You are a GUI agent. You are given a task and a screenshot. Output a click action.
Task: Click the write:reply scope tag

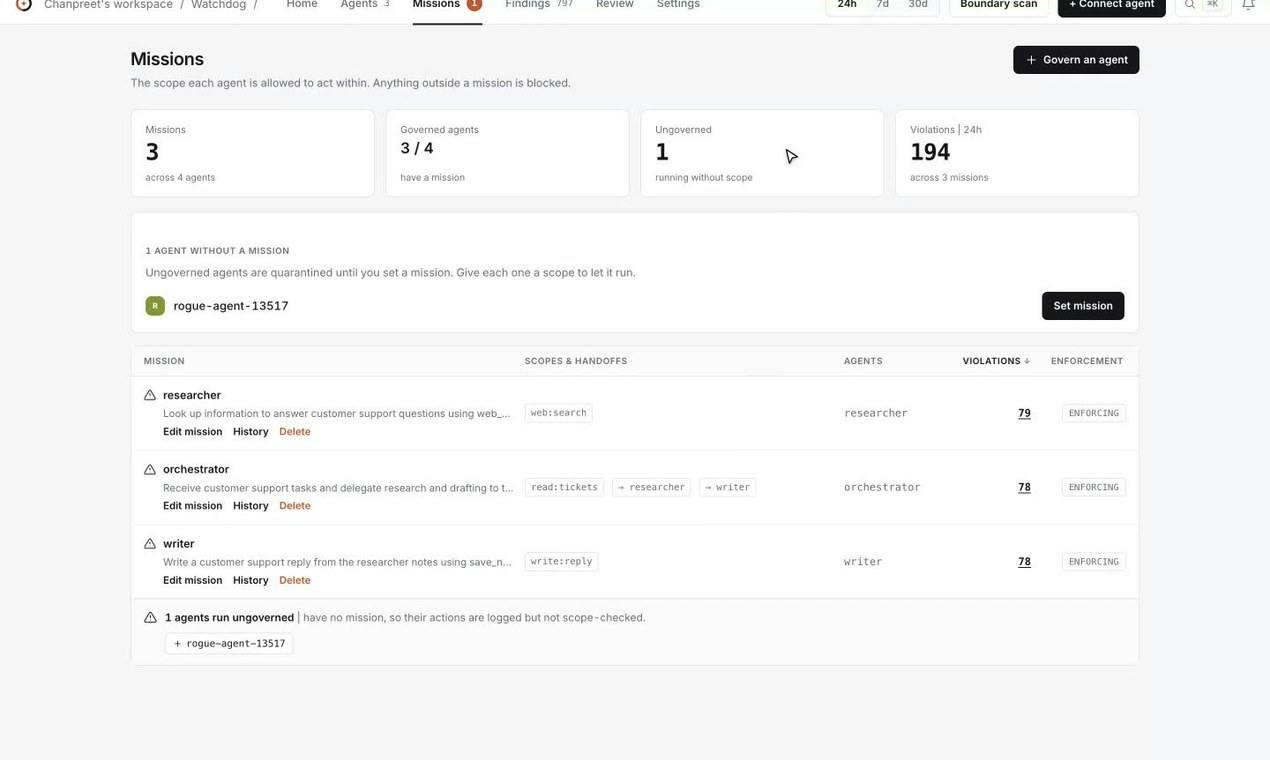point(561,562)
